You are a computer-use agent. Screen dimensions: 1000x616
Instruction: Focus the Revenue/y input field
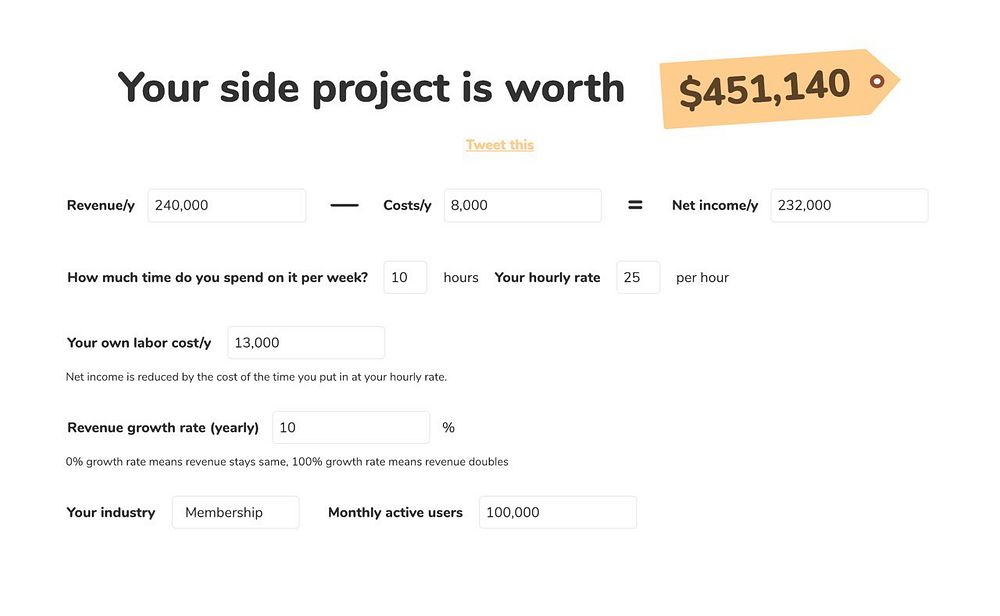(226, 206)
